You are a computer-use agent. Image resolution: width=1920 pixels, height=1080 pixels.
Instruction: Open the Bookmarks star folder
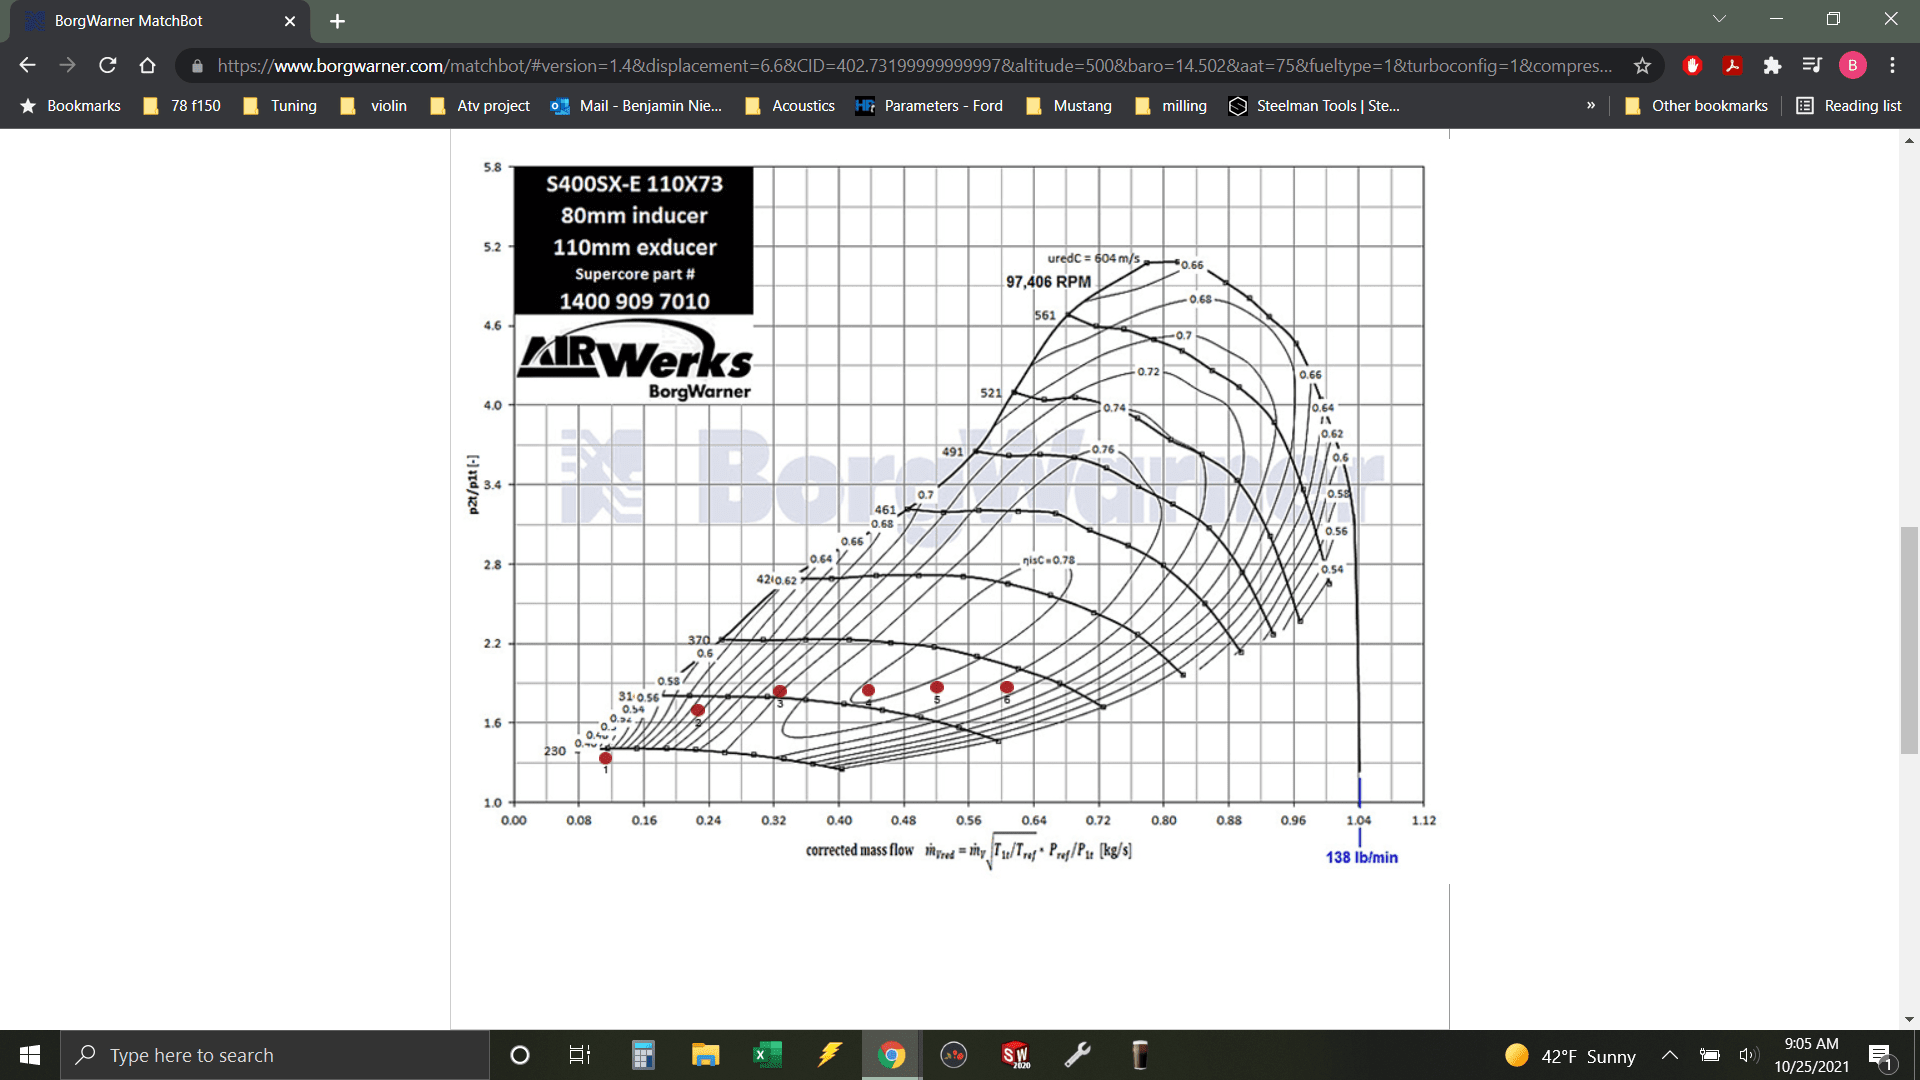click(70, 106)
